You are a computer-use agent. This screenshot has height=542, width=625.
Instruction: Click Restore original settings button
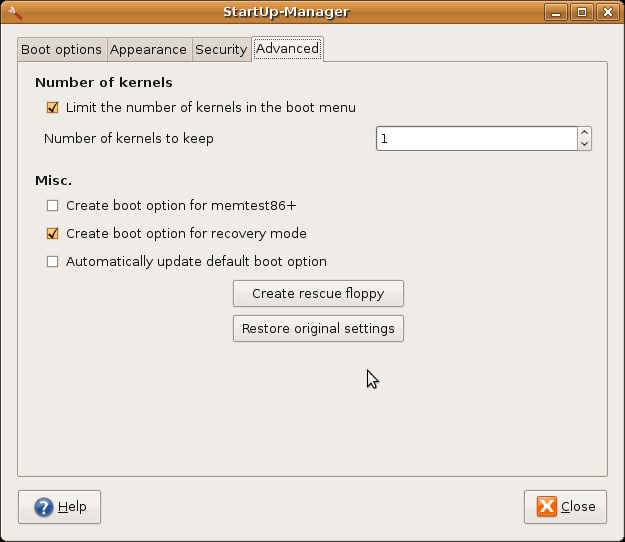tap(318, 329)
